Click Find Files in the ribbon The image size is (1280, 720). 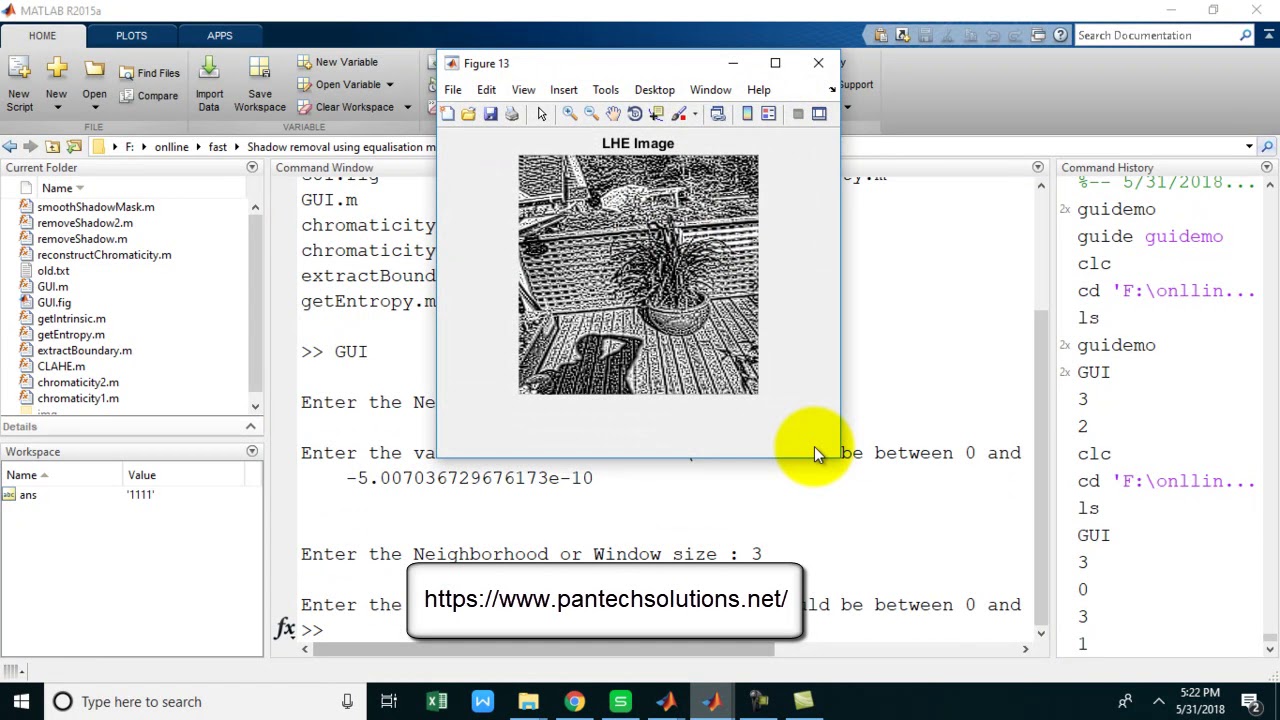tap(150, 73)
